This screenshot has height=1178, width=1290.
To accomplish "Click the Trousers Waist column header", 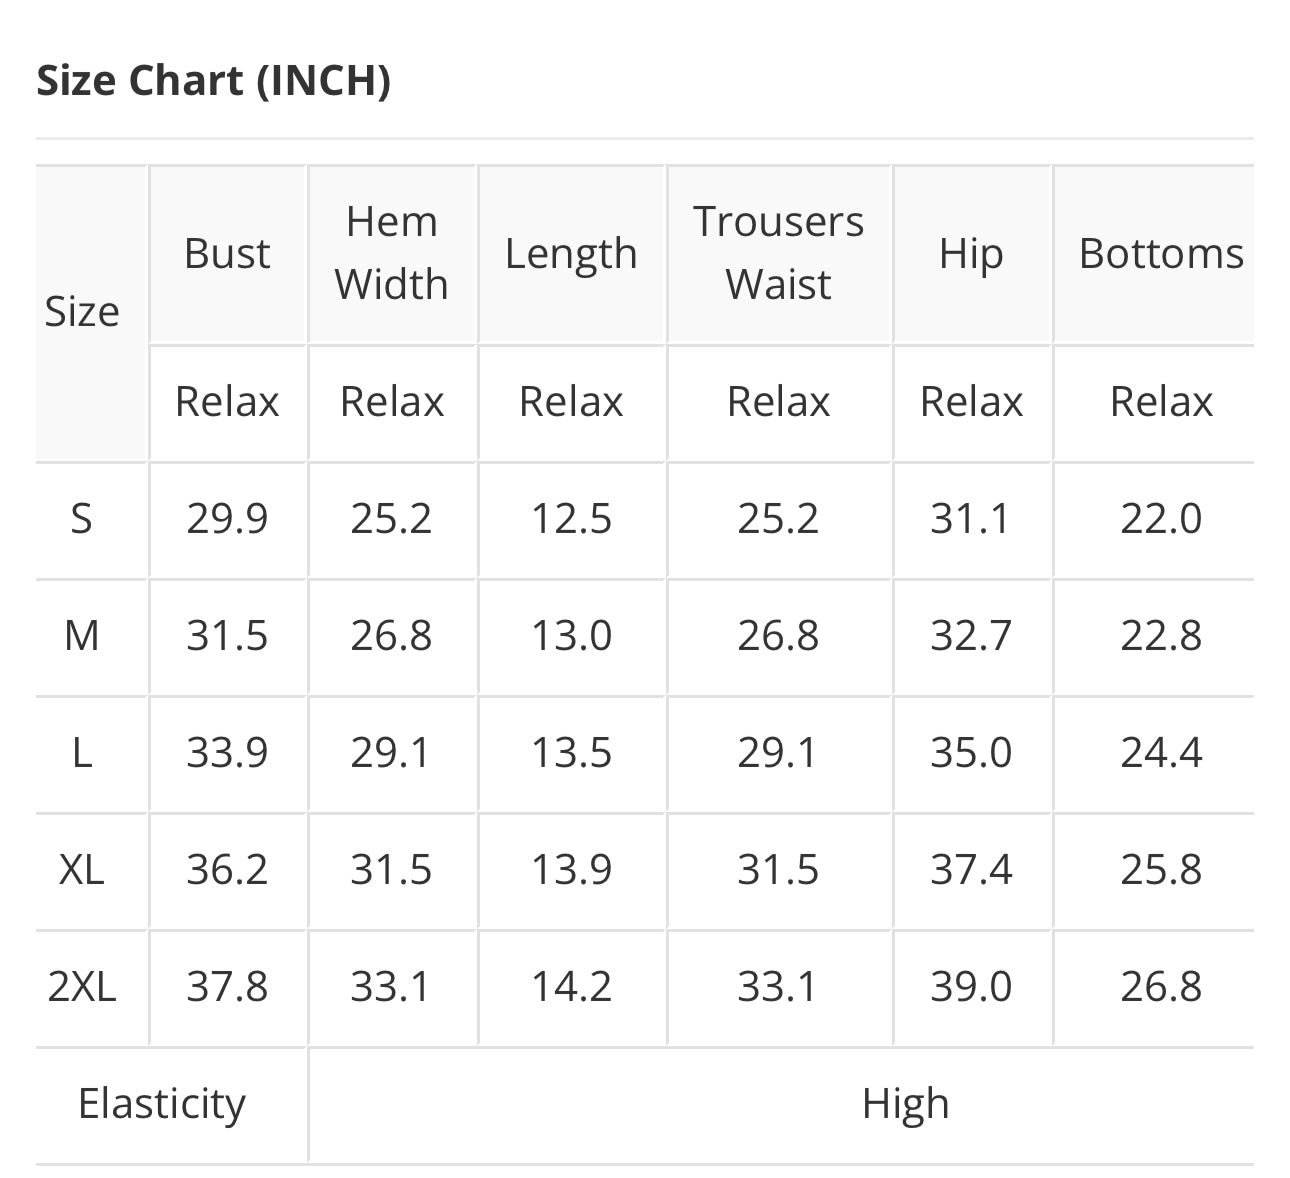I will (778, 253).
